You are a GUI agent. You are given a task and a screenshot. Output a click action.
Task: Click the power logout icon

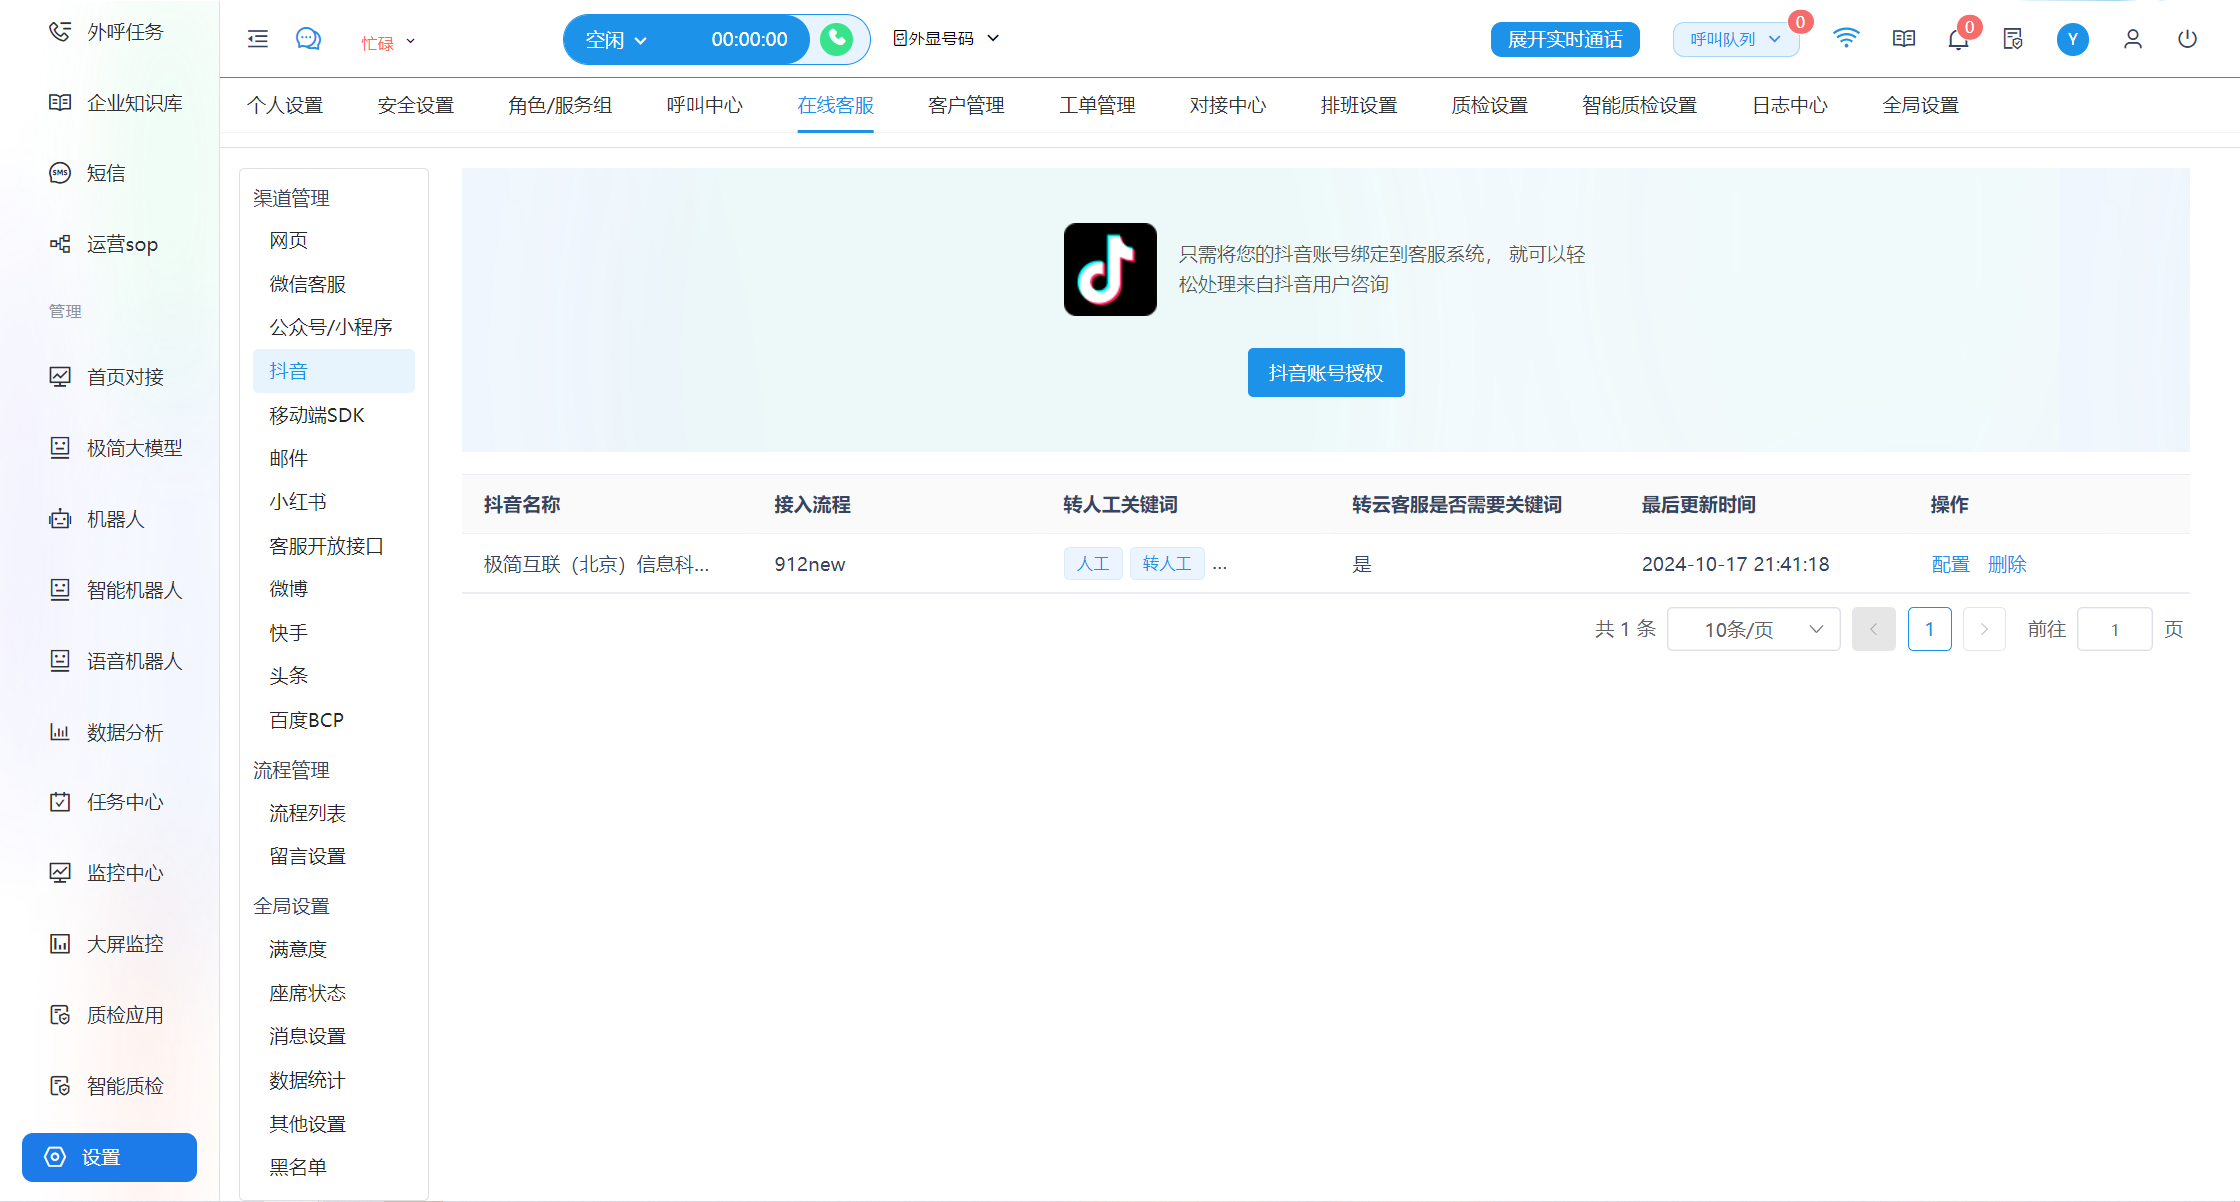click(2188, 39)
